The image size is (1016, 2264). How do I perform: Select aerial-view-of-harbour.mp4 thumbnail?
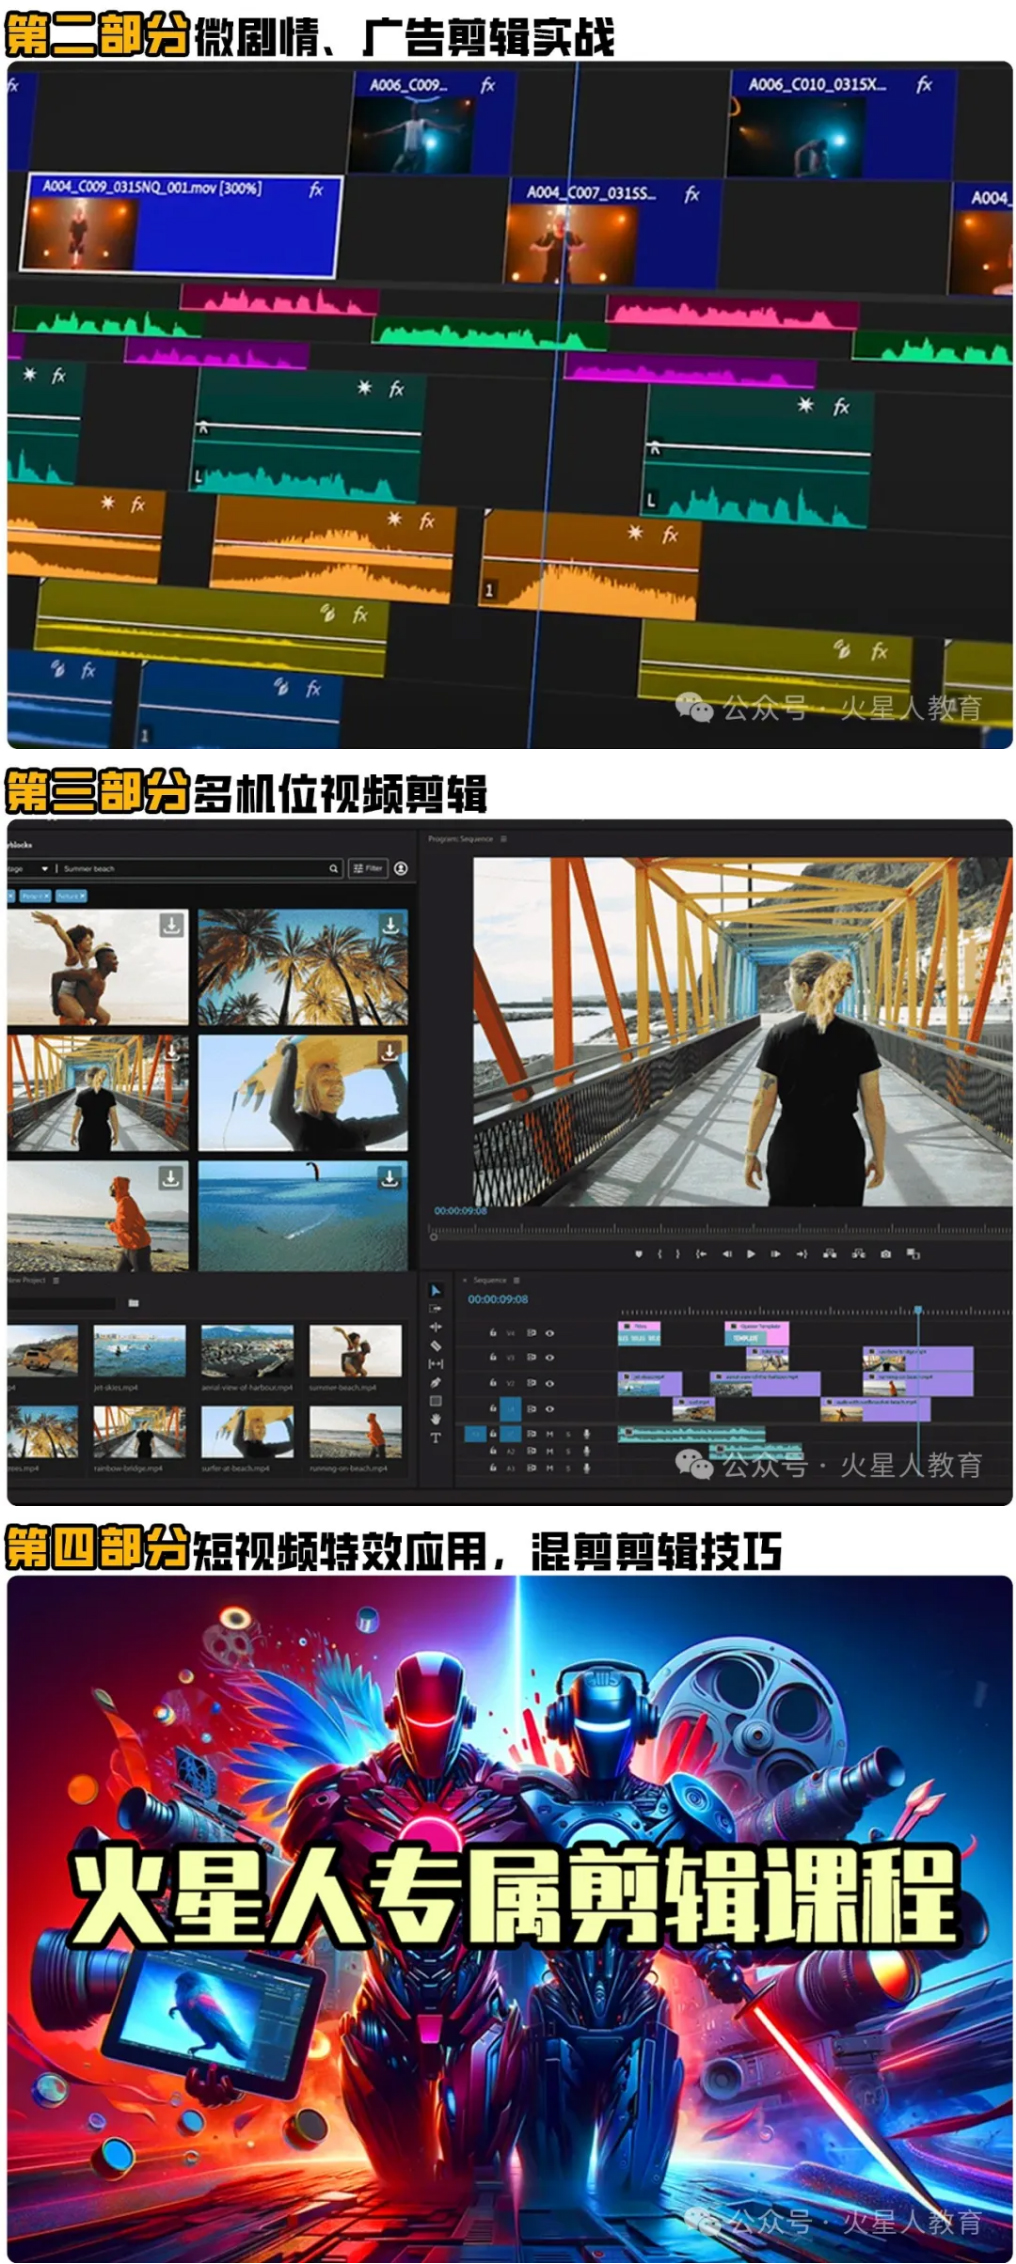click(247, 1351)
